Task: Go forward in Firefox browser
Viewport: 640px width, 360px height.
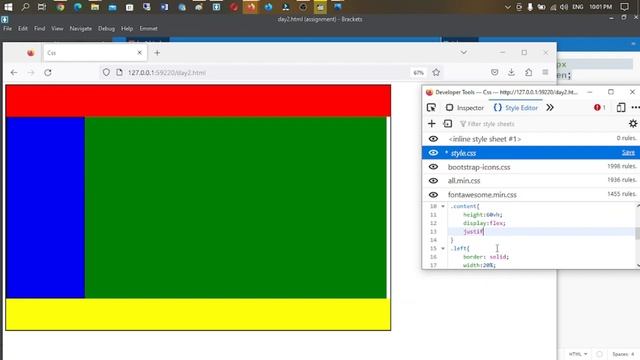Action: (x=31, y=73)
